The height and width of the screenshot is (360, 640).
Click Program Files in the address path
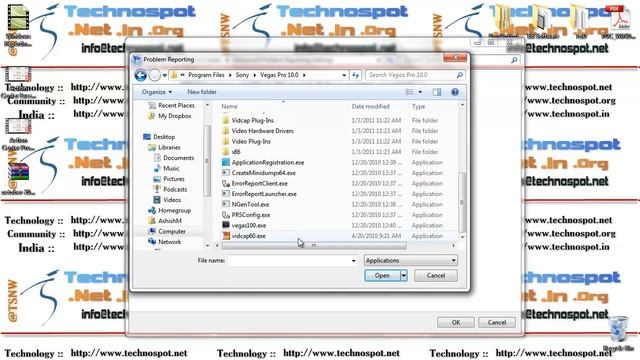pyautogui.click(x=206, y=75)
